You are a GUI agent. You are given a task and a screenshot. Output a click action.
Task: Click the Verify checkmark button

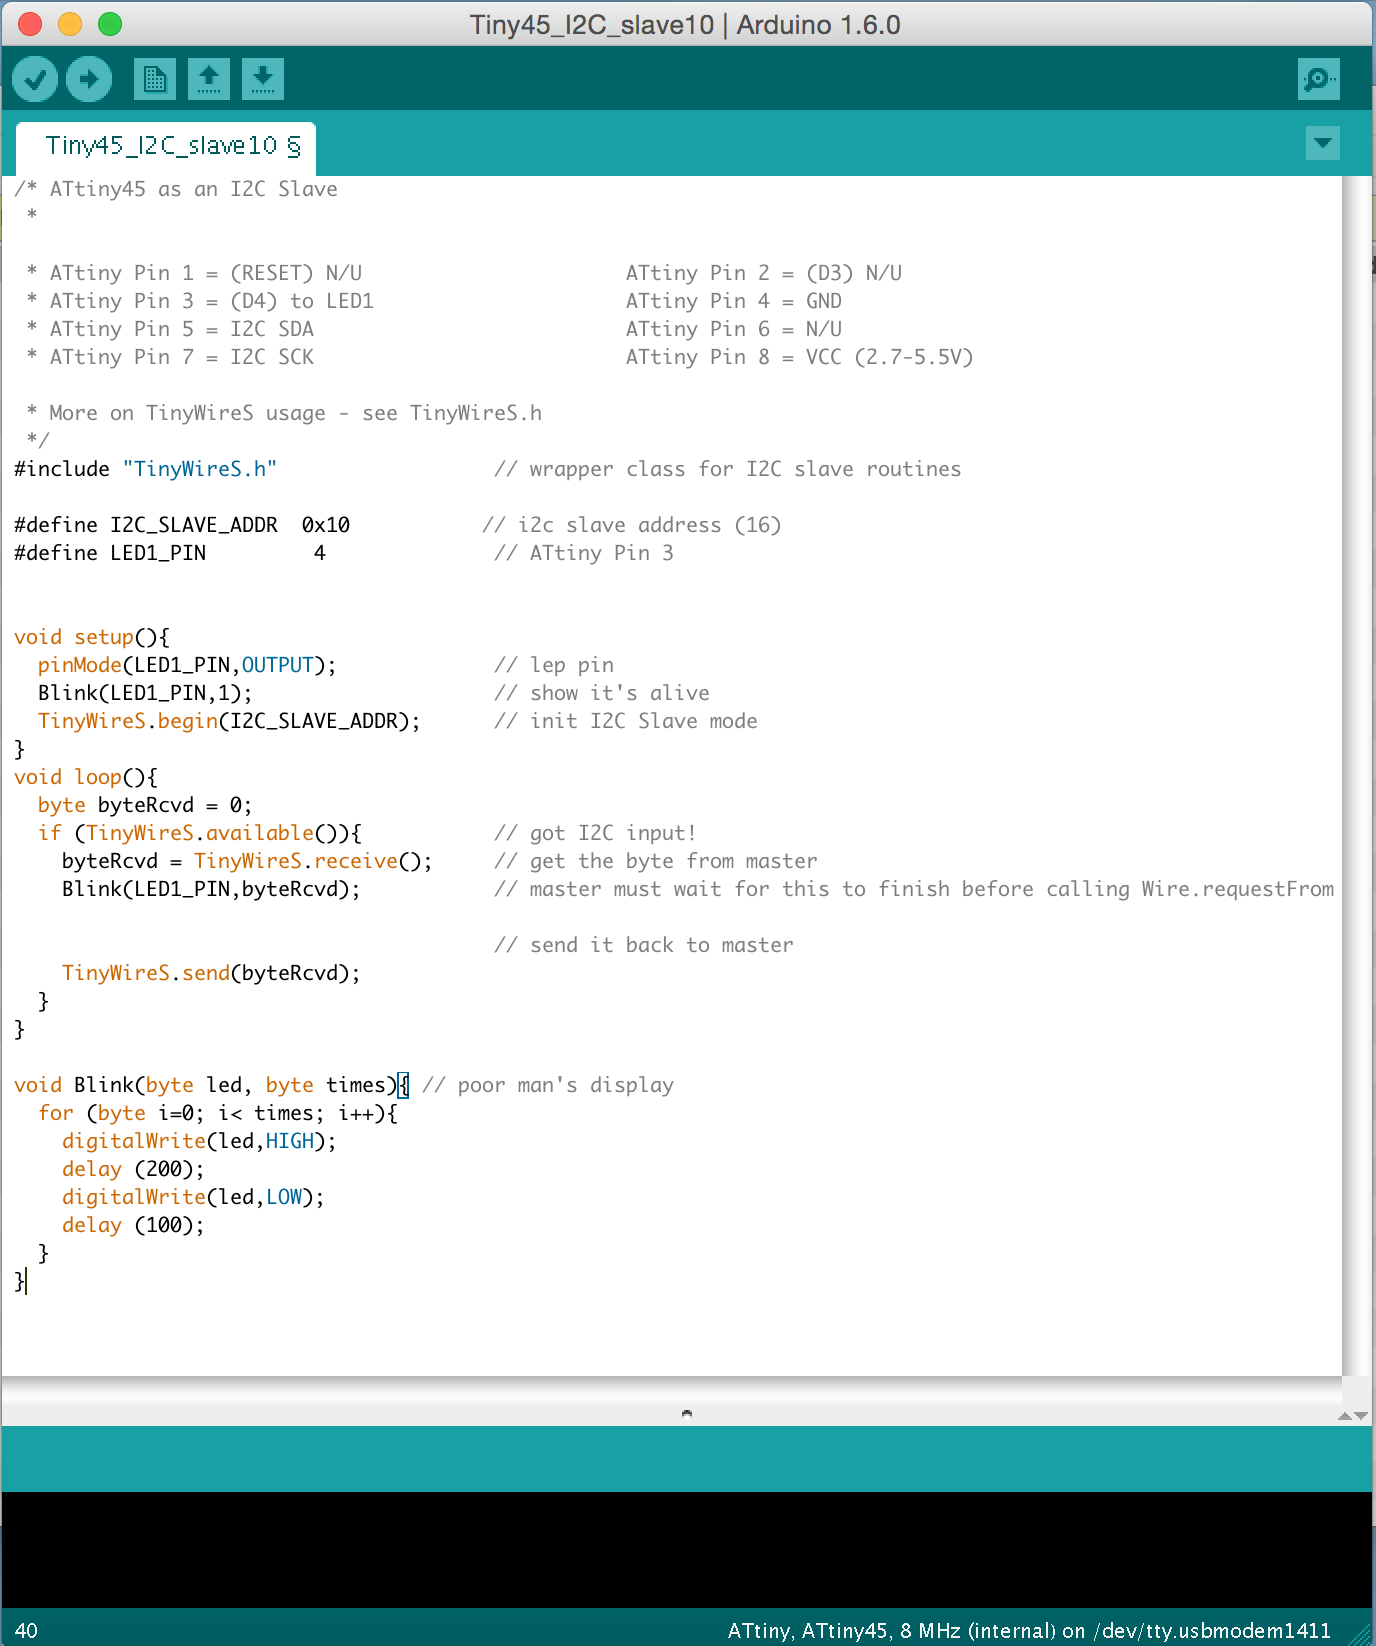click(x=35, y=79)
